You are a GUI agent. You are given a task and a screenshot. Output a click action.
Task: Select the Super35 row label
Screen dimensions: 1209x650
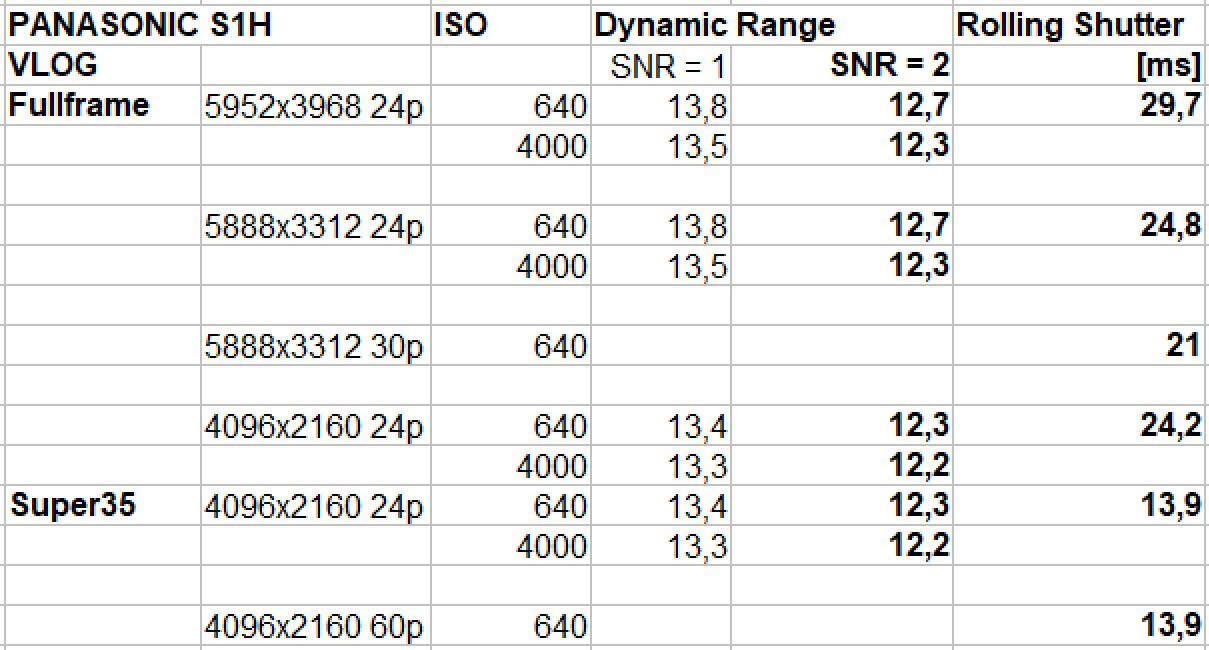(72, 505)
